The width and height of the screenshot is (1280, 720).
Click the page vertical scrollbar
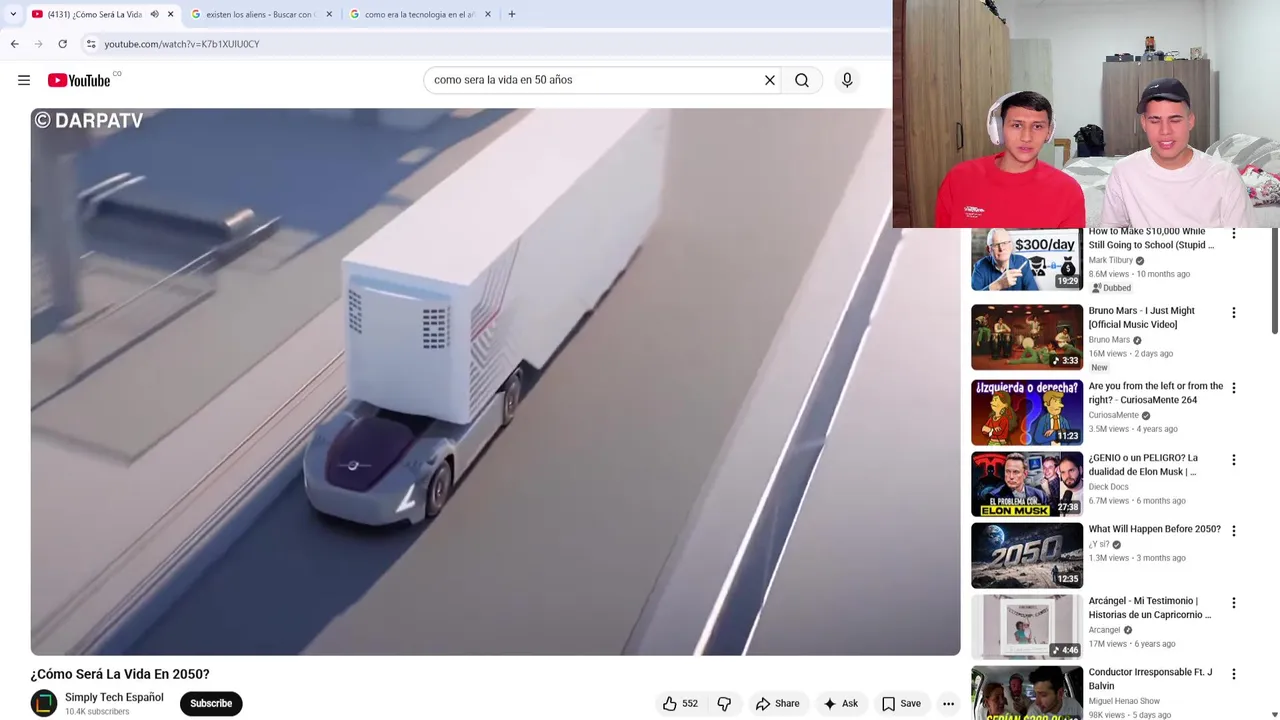pos(1274,280)
